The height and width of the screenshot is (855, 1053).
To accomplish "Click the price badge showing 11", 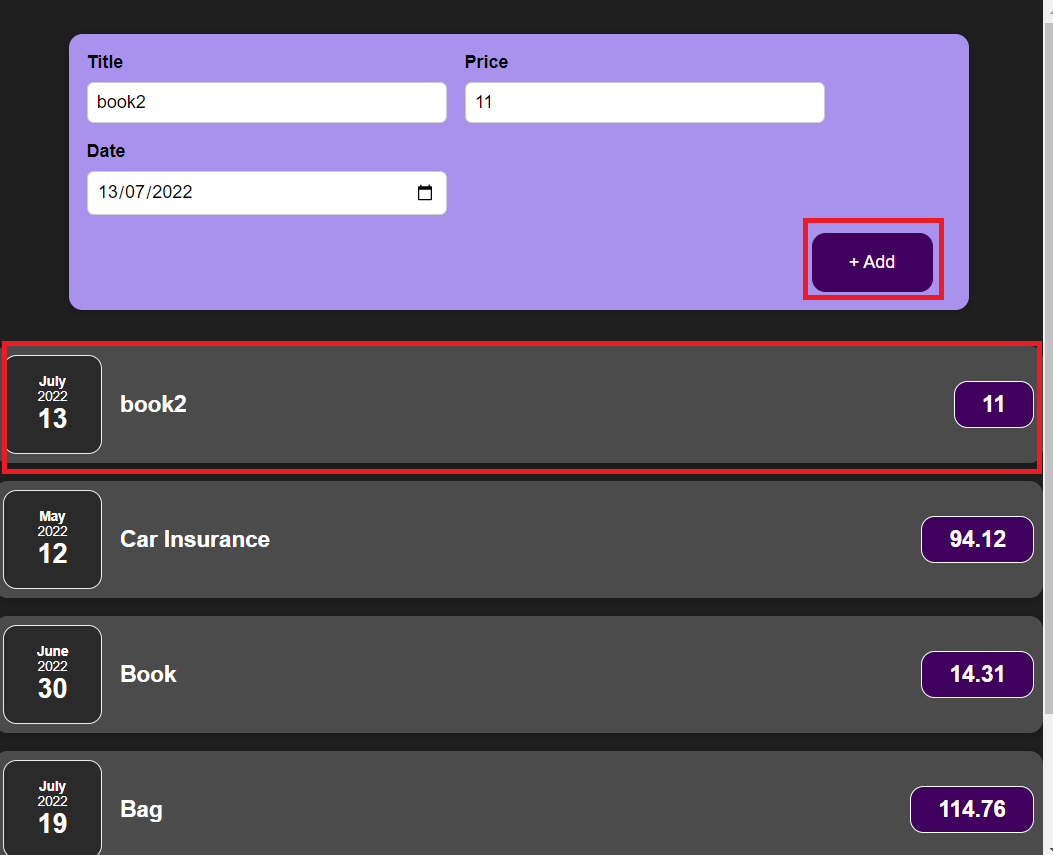I will tap(993, 404).
